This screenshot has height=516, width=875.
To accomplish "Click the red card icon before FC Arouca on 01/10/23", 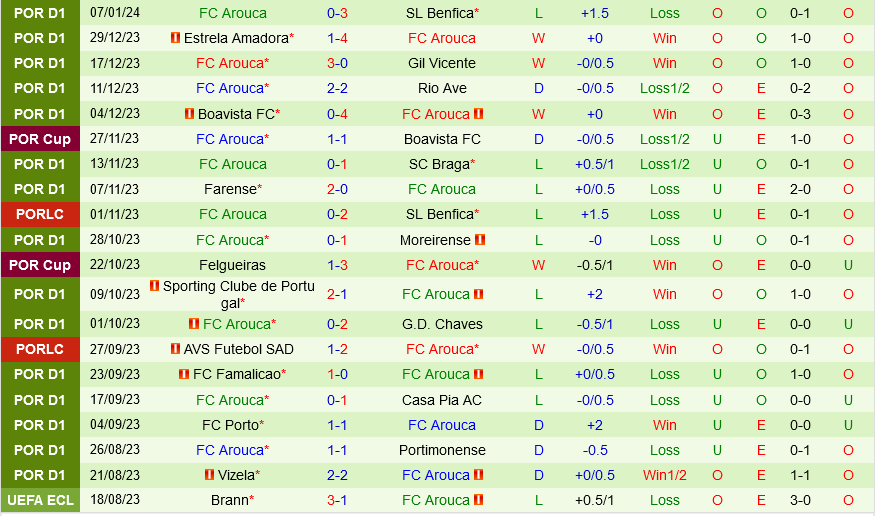I will pos(194,324).
